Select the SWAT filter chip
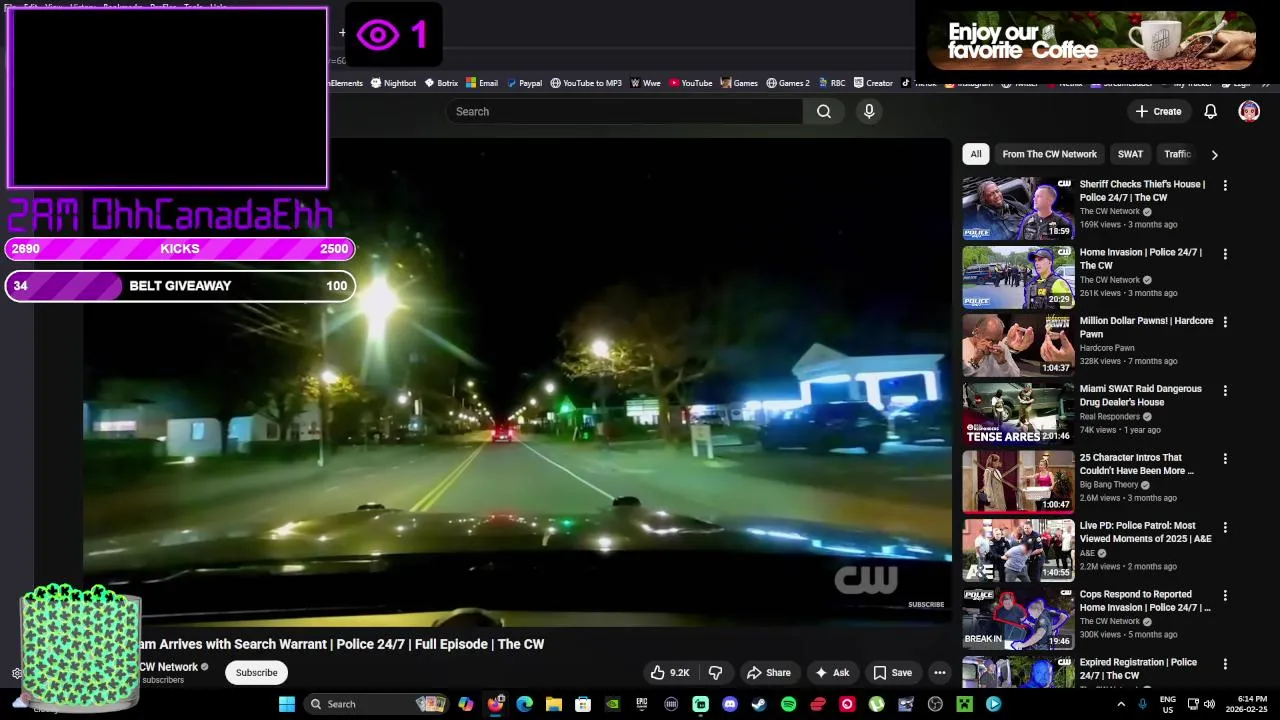 (1130, 154)
